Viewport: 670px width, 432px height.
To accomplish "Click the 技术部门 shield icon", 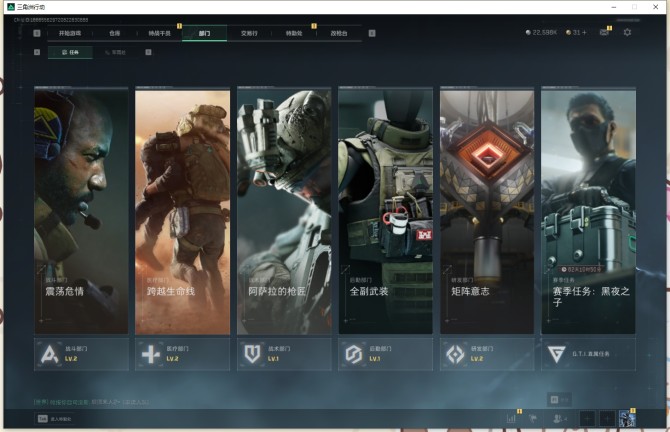I will coord(252,354).
